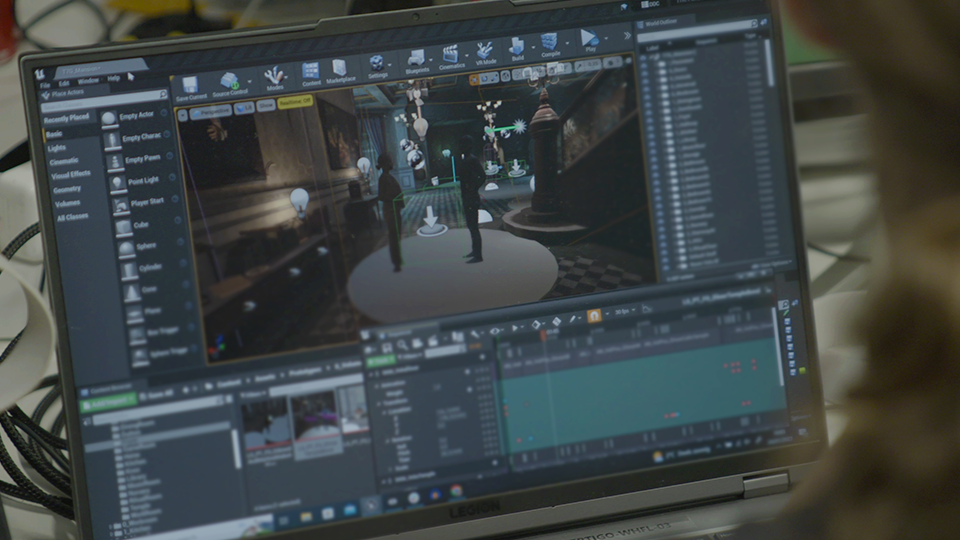
Task: Open the Cinematics dropdown arrow
Action: click(x=467, y=55)
